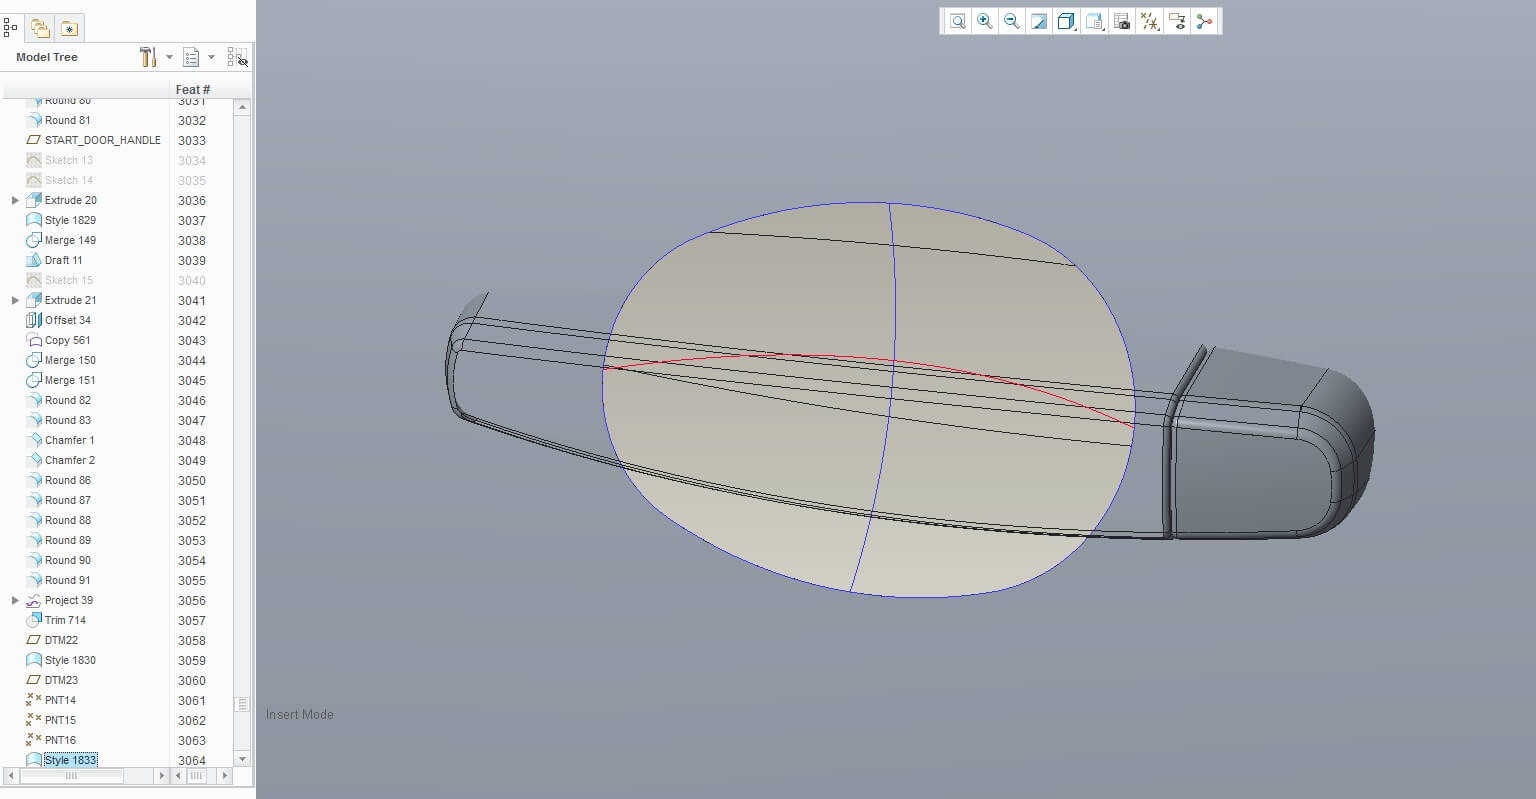Open the display style cube icon

(1066, 21)
